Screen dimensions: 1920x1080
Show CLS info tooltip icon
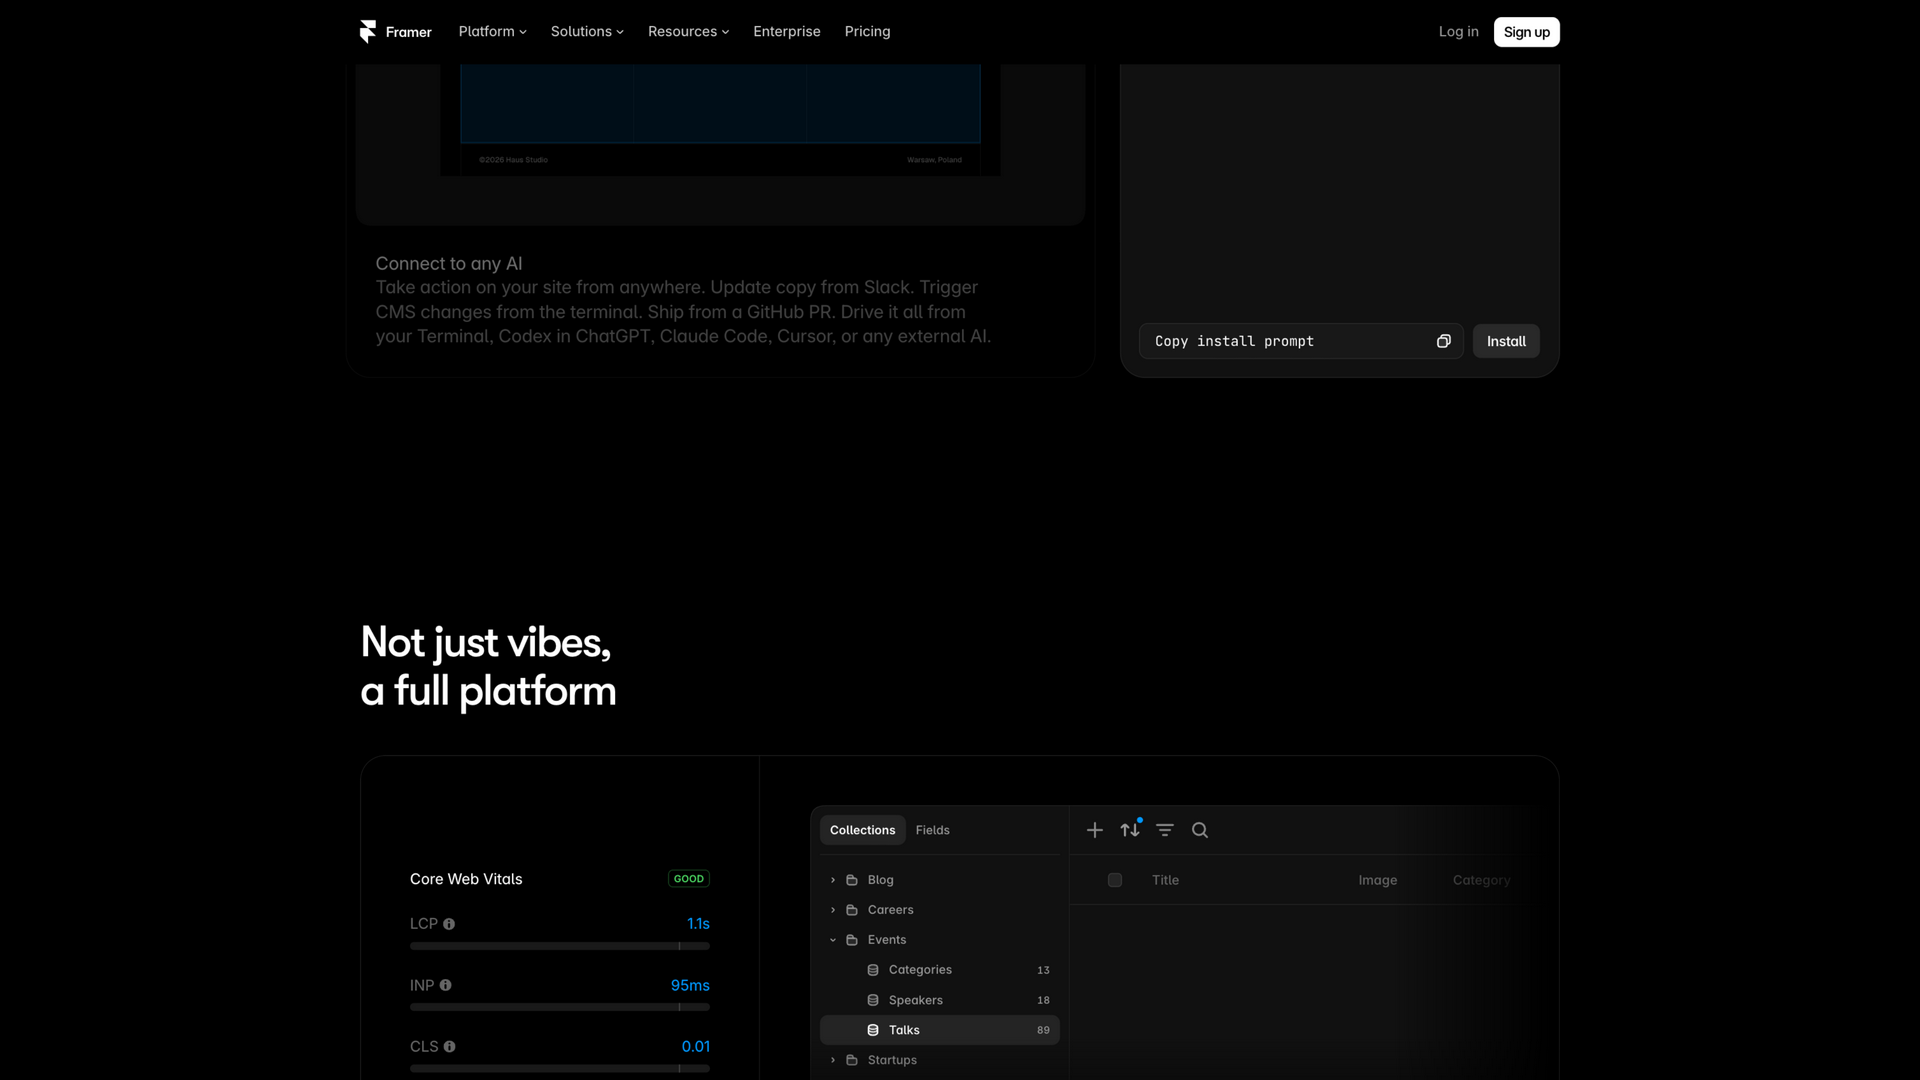[449, 1047]
